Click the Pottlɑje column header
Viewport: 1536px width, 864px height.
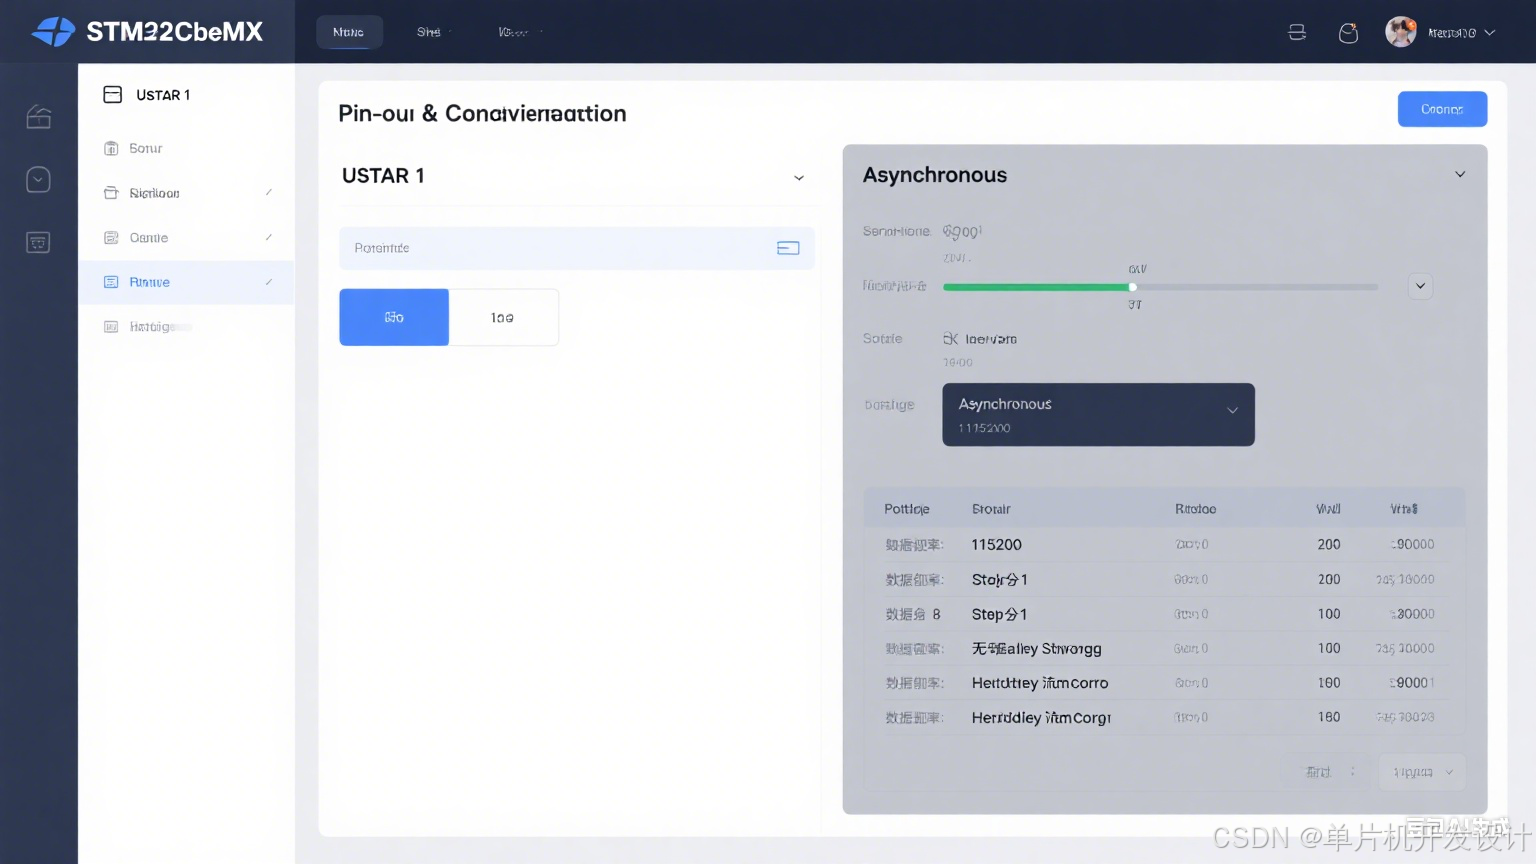point(907,509)
